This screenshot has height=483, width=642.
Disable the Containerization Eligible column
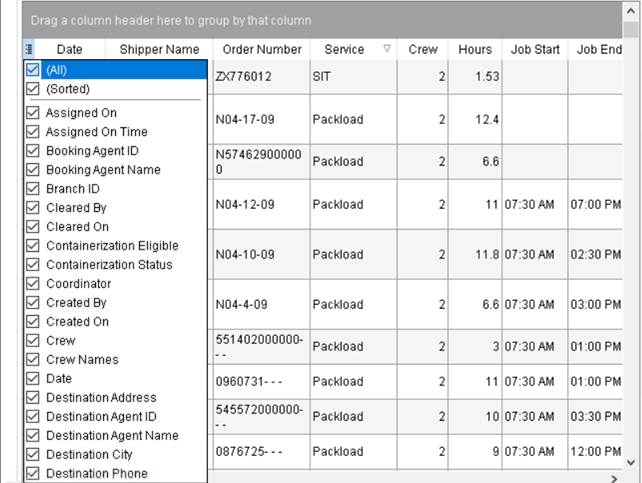tap(33, 246)
